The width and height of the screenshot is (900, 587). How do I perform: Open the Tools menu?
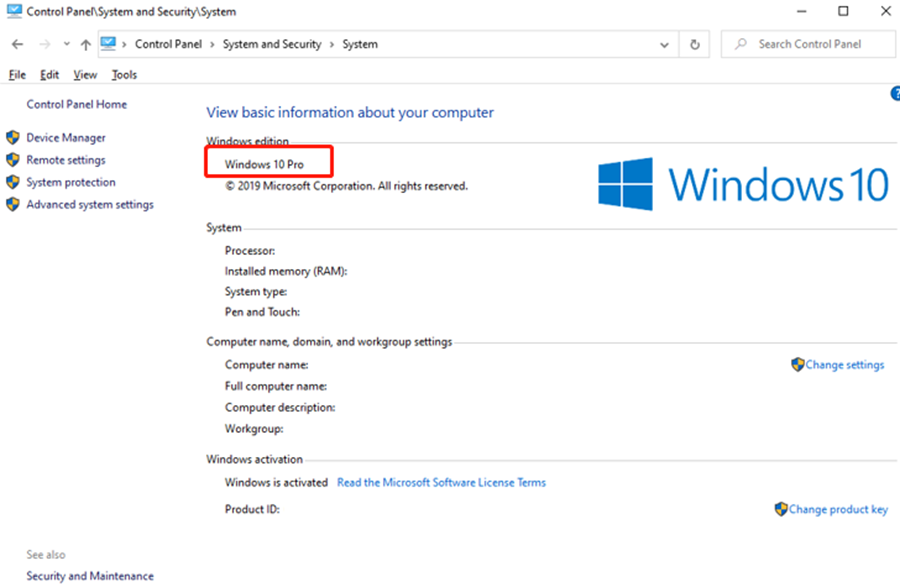(x=124, y=75)
